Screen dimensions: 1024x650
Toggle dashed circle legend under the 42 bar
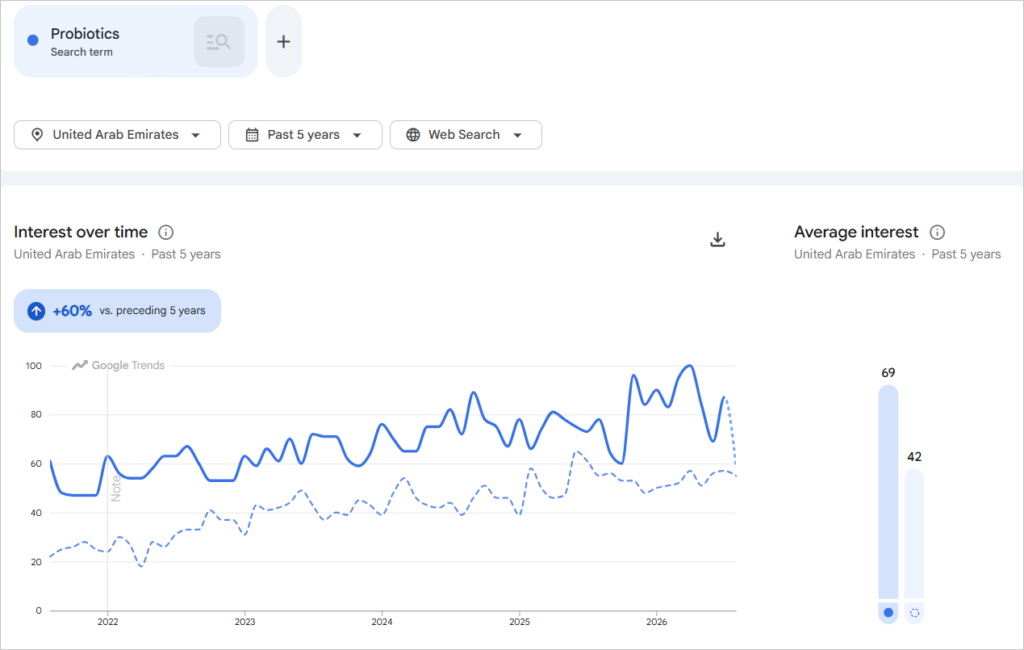tap(914, 613)
